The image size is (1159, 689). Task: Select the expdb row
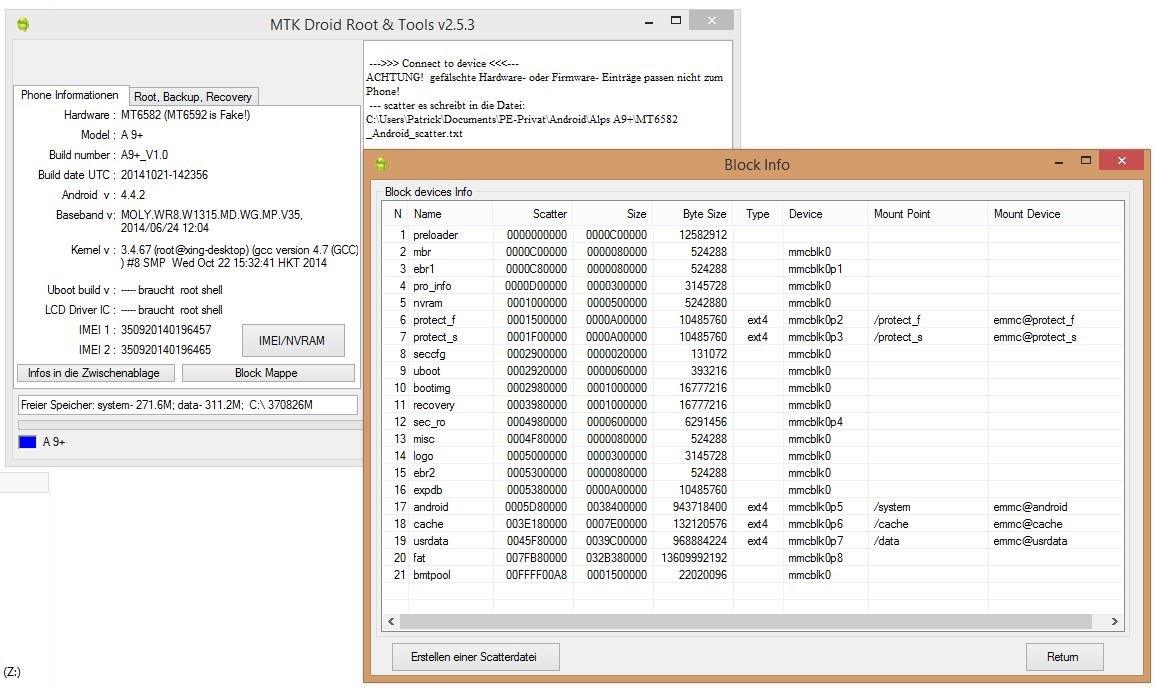pos(753,490)
